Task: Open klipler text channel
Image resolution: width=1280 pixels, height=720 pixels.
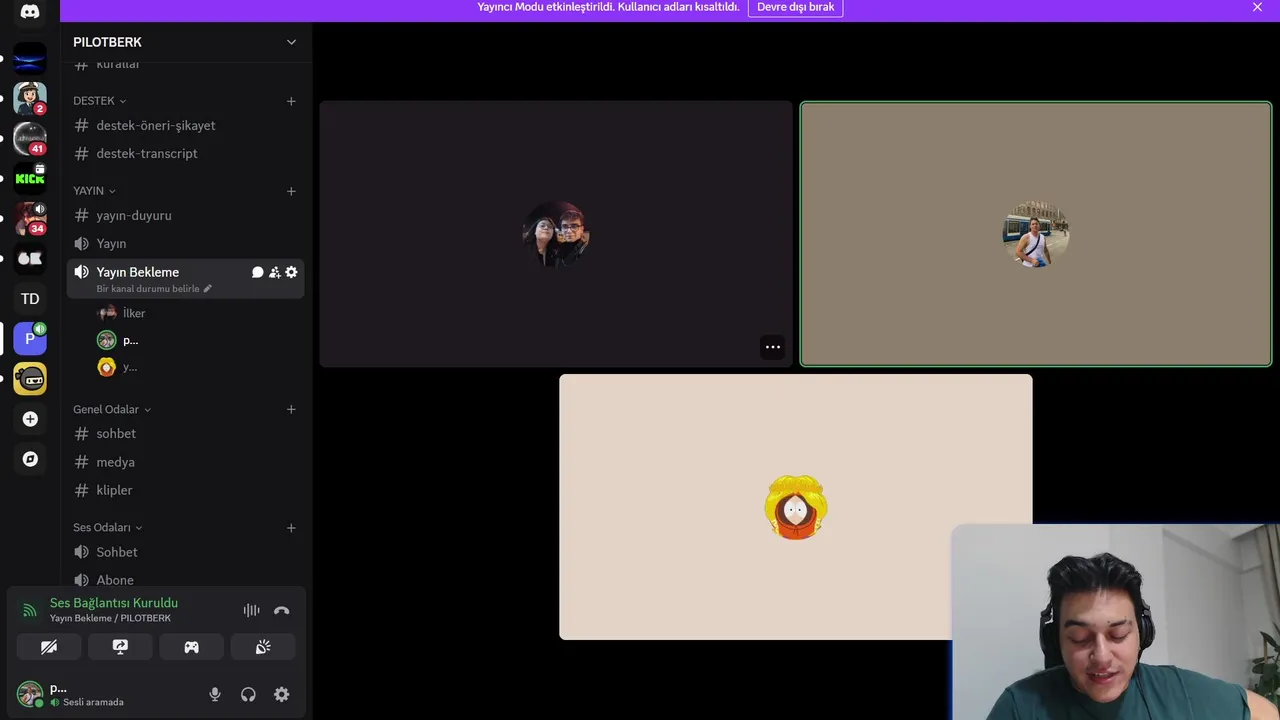Action: tap(186, 490)
